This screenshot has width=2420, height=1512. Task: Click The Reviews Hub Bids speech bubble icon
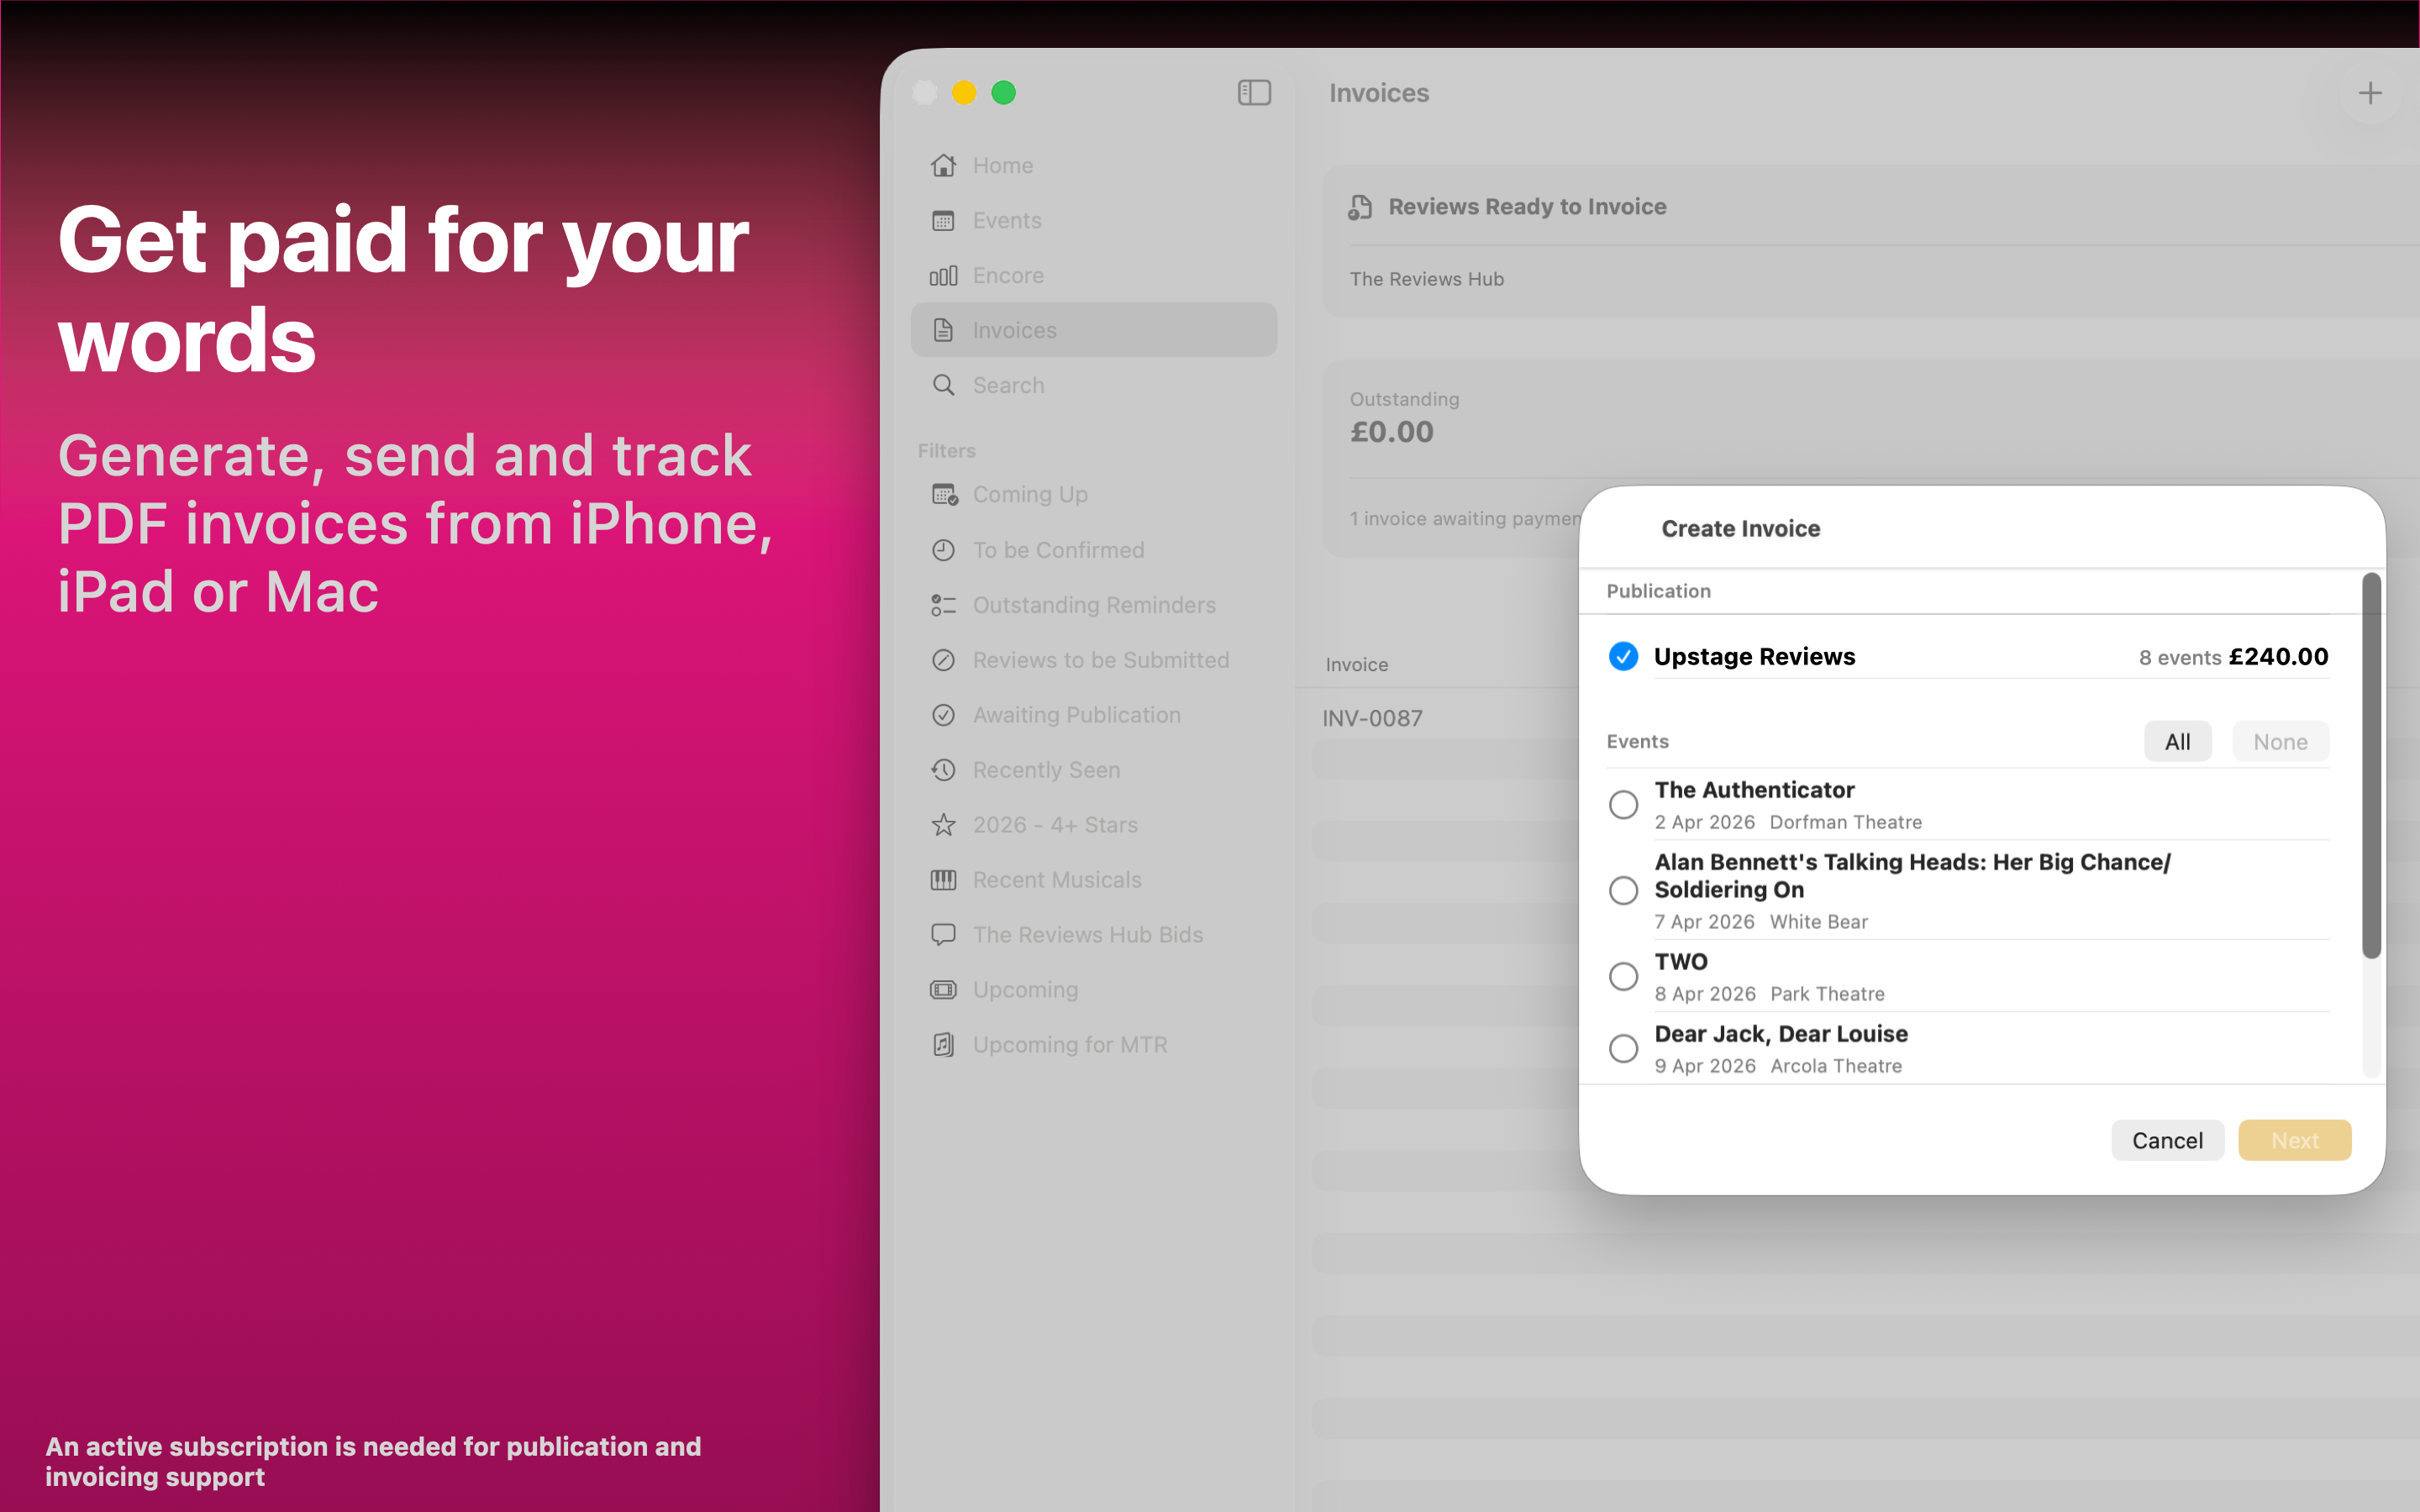(x=943, y=935)
